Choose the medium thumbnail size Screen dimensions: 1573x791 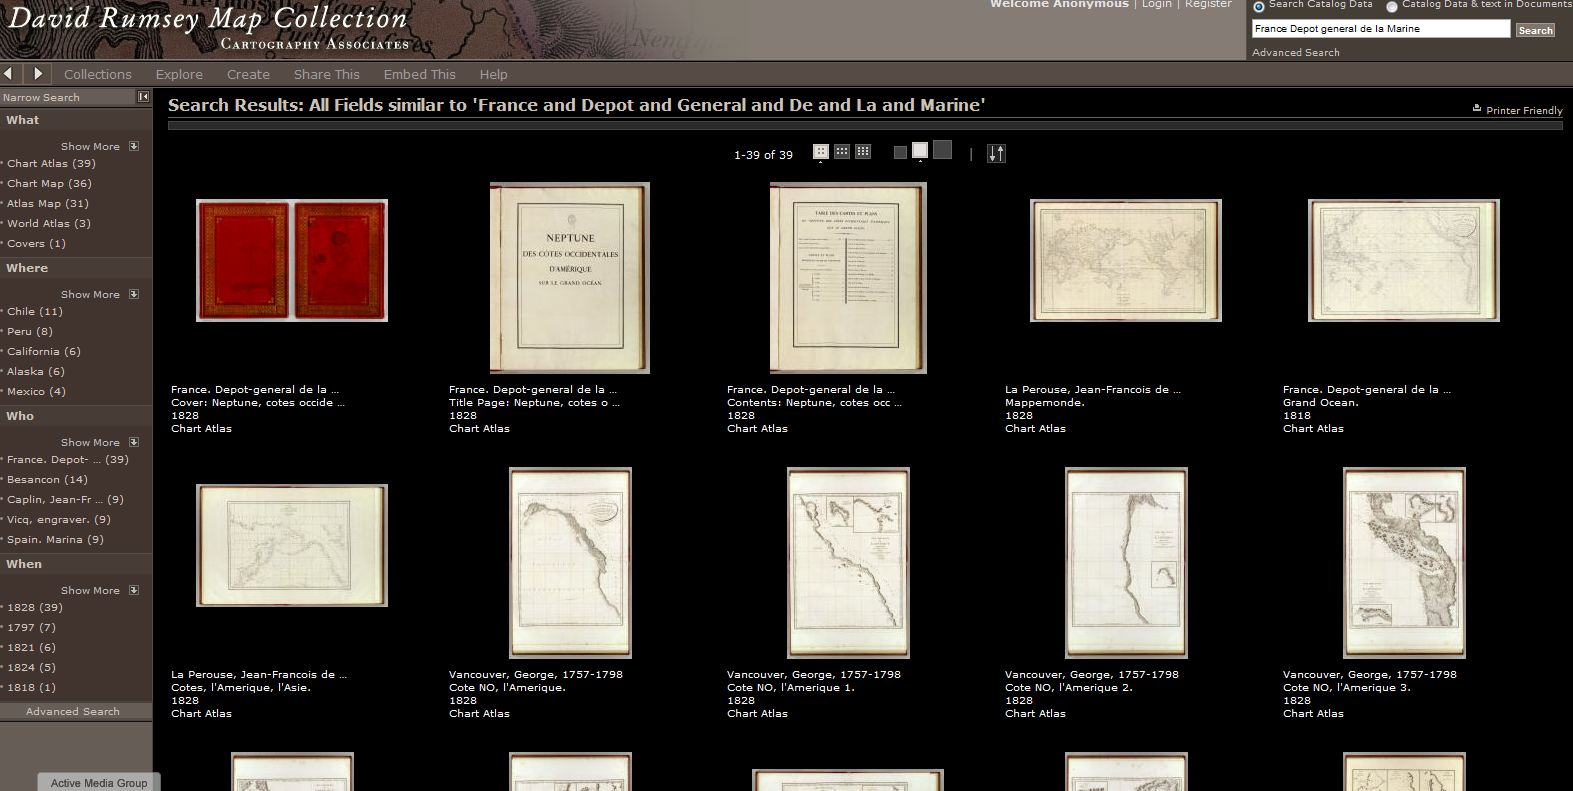tap(920, 151)
